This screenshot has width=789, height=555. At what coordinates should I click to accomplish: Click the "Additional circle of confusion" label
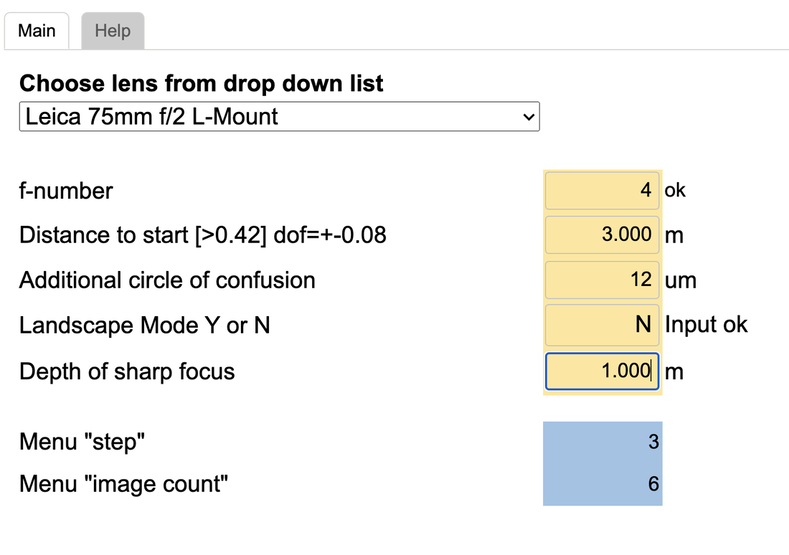(167, 280)
